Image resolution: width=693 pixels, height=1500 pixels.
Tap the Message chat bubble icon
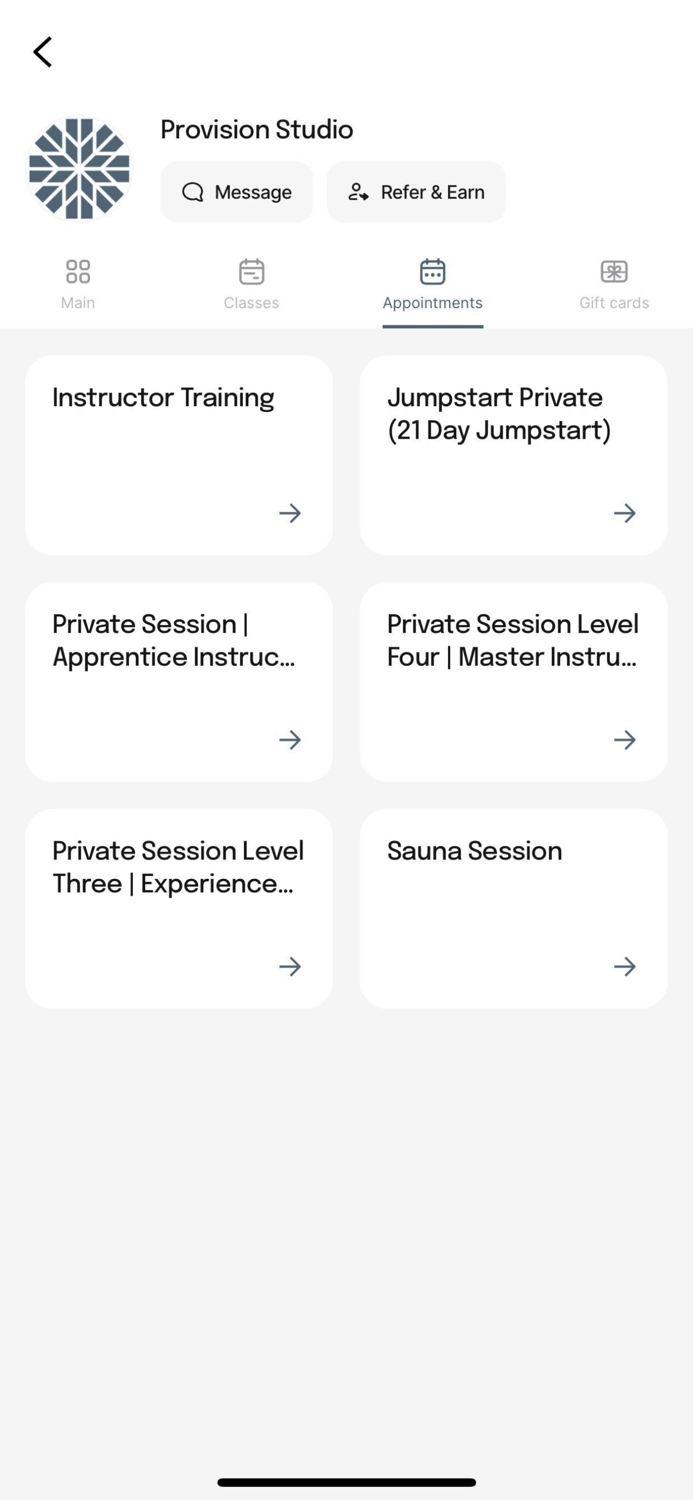(192, 191)
